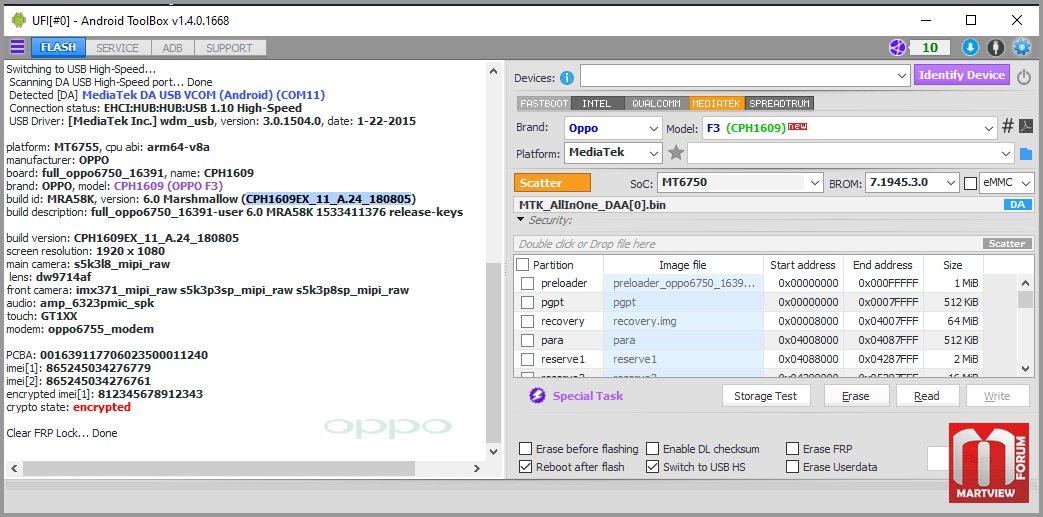Check the reserve1 partition checkbox

pyautogui.click(x=527, y=359)
